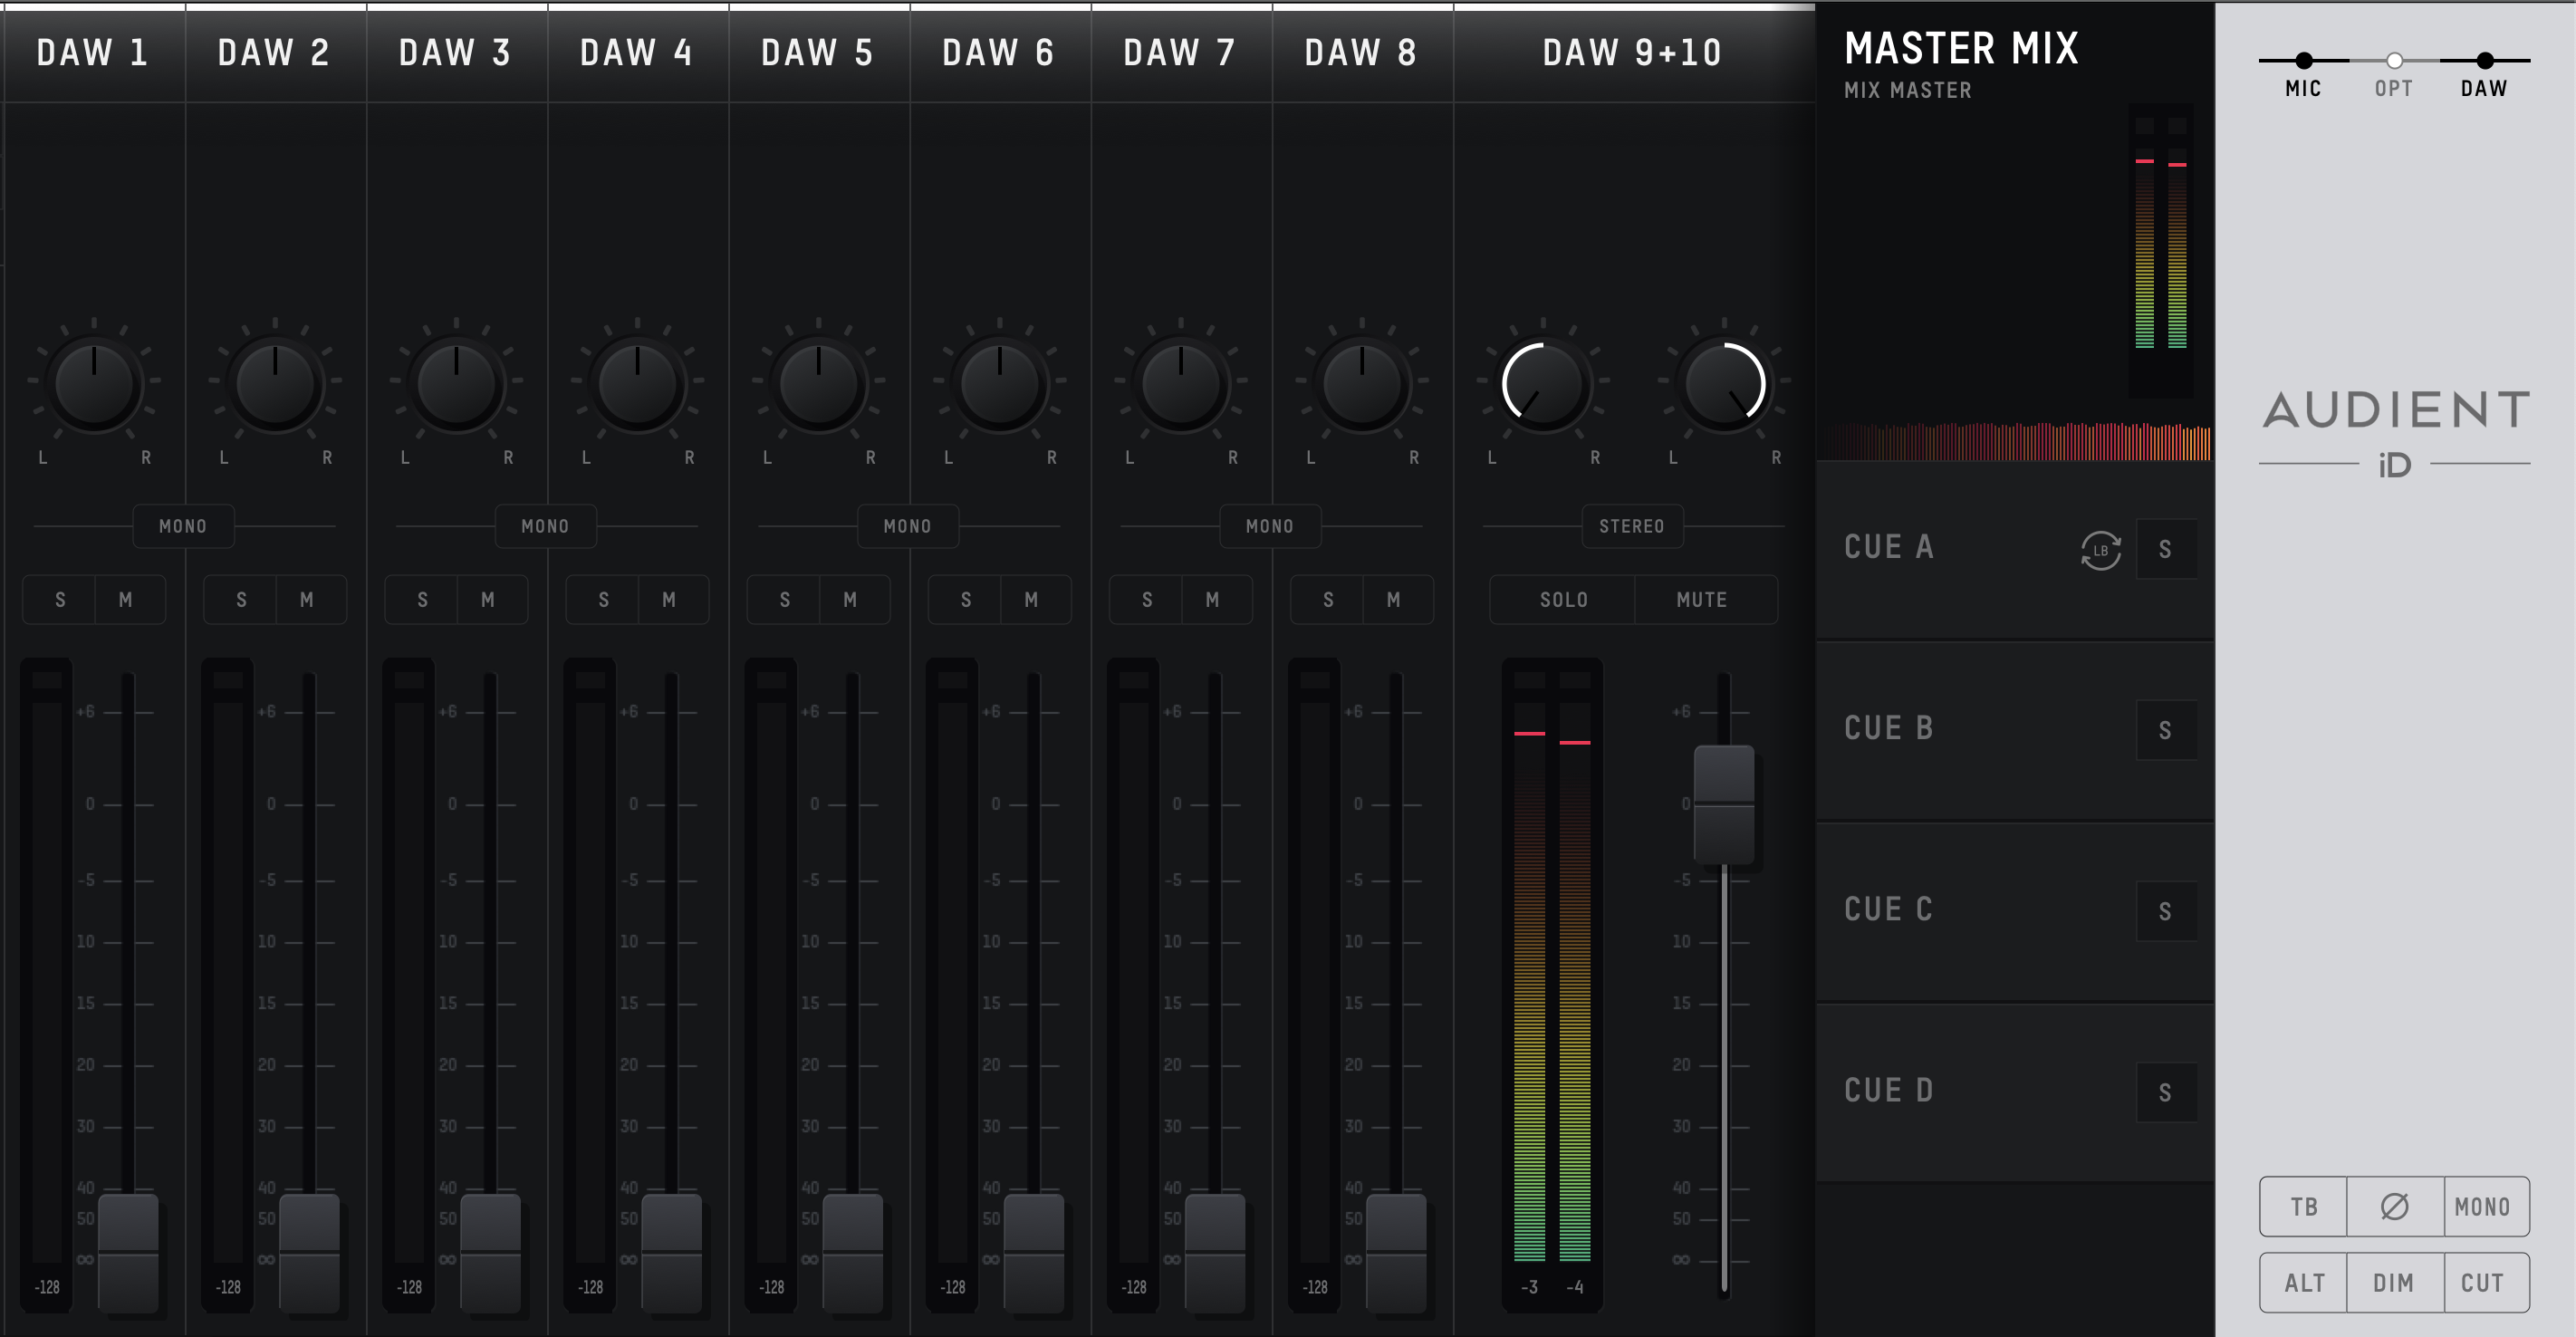The height and width of the screenshot is (1337, 2576).
Task: Click the DAW 5 channel label
Action: [x=818, y=52]
